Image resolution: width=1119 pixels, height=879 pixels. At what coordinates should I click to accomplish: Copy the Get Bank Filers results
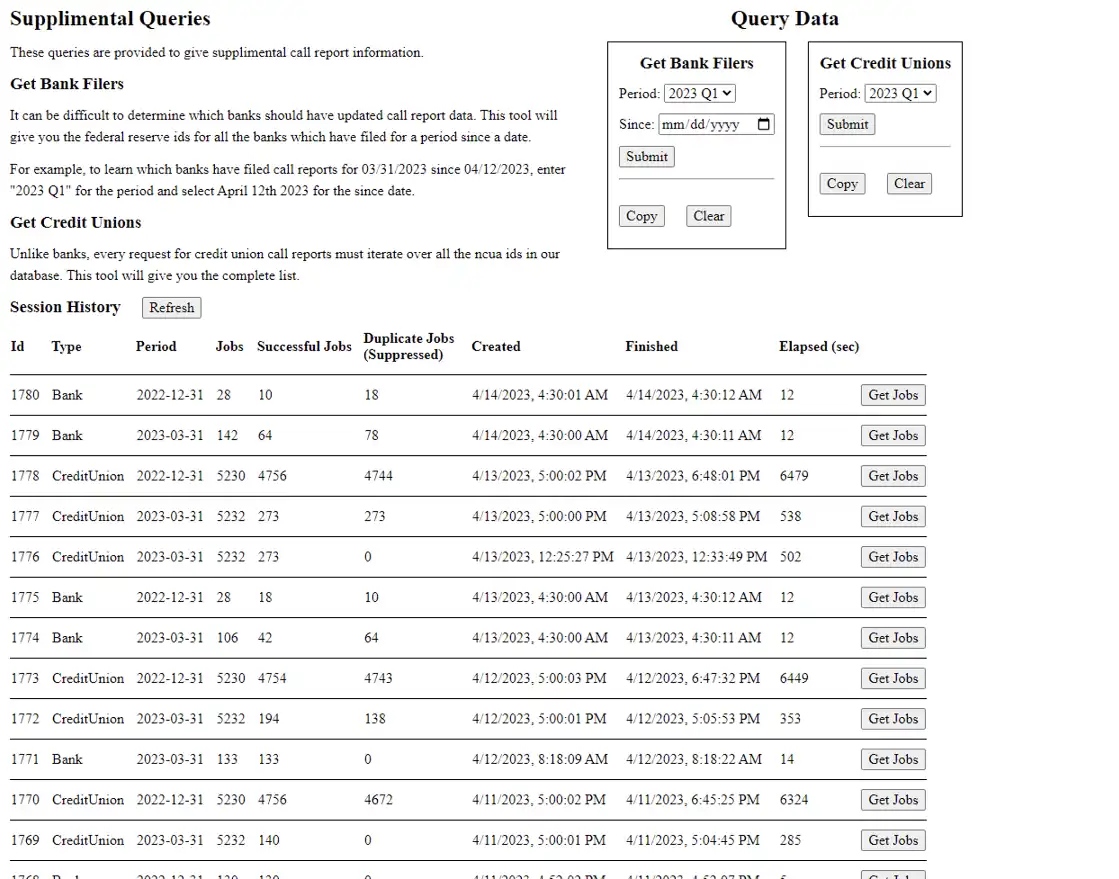click(642, 216)
